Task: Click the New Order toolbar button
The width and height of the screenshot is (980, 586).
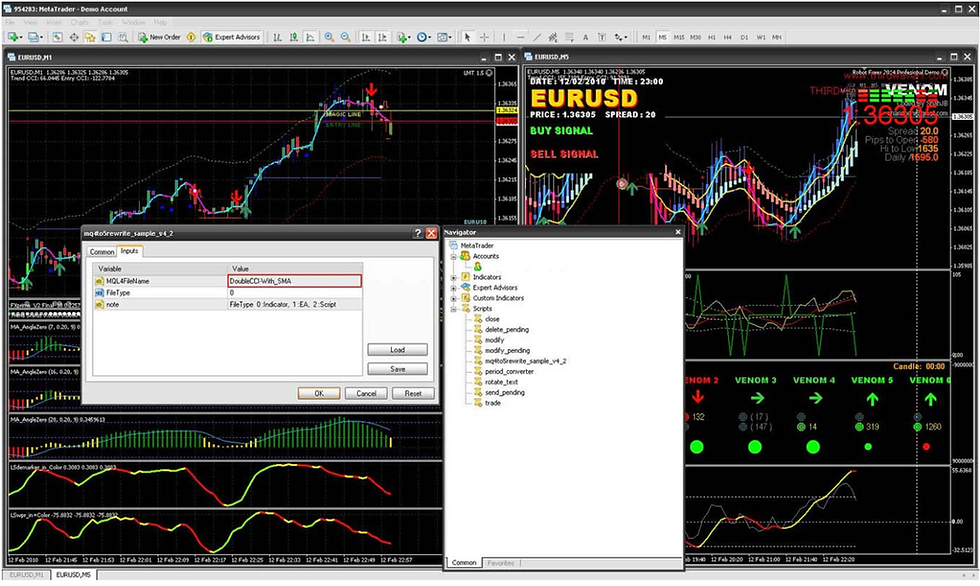Action: [159, 37]
